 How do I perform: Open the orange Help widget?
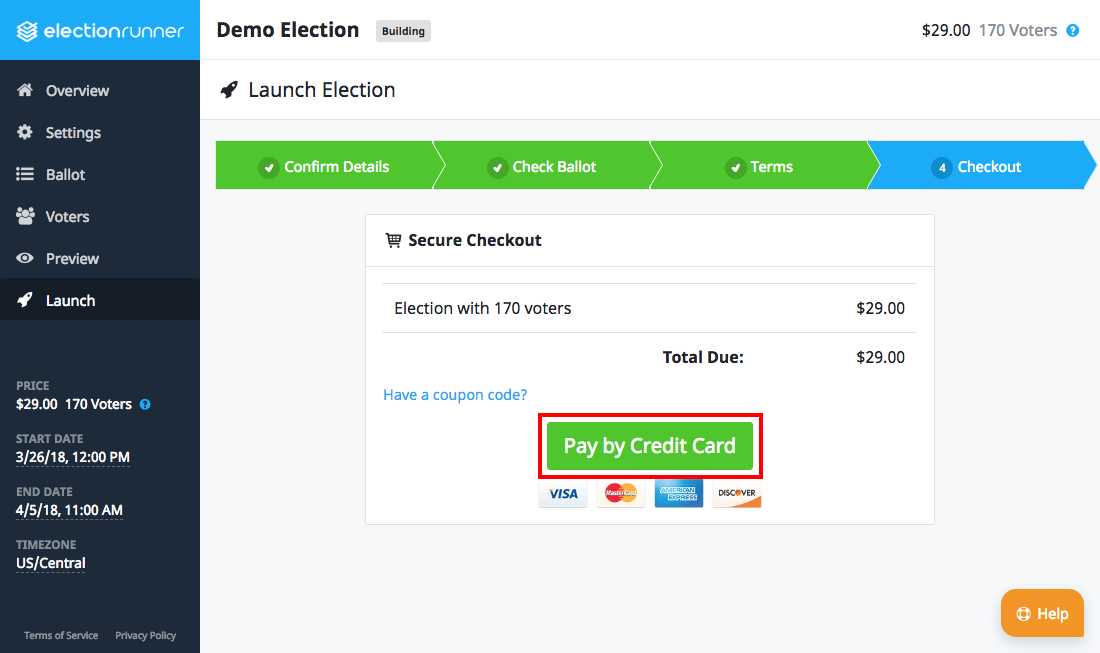[x=1042, y=613]
